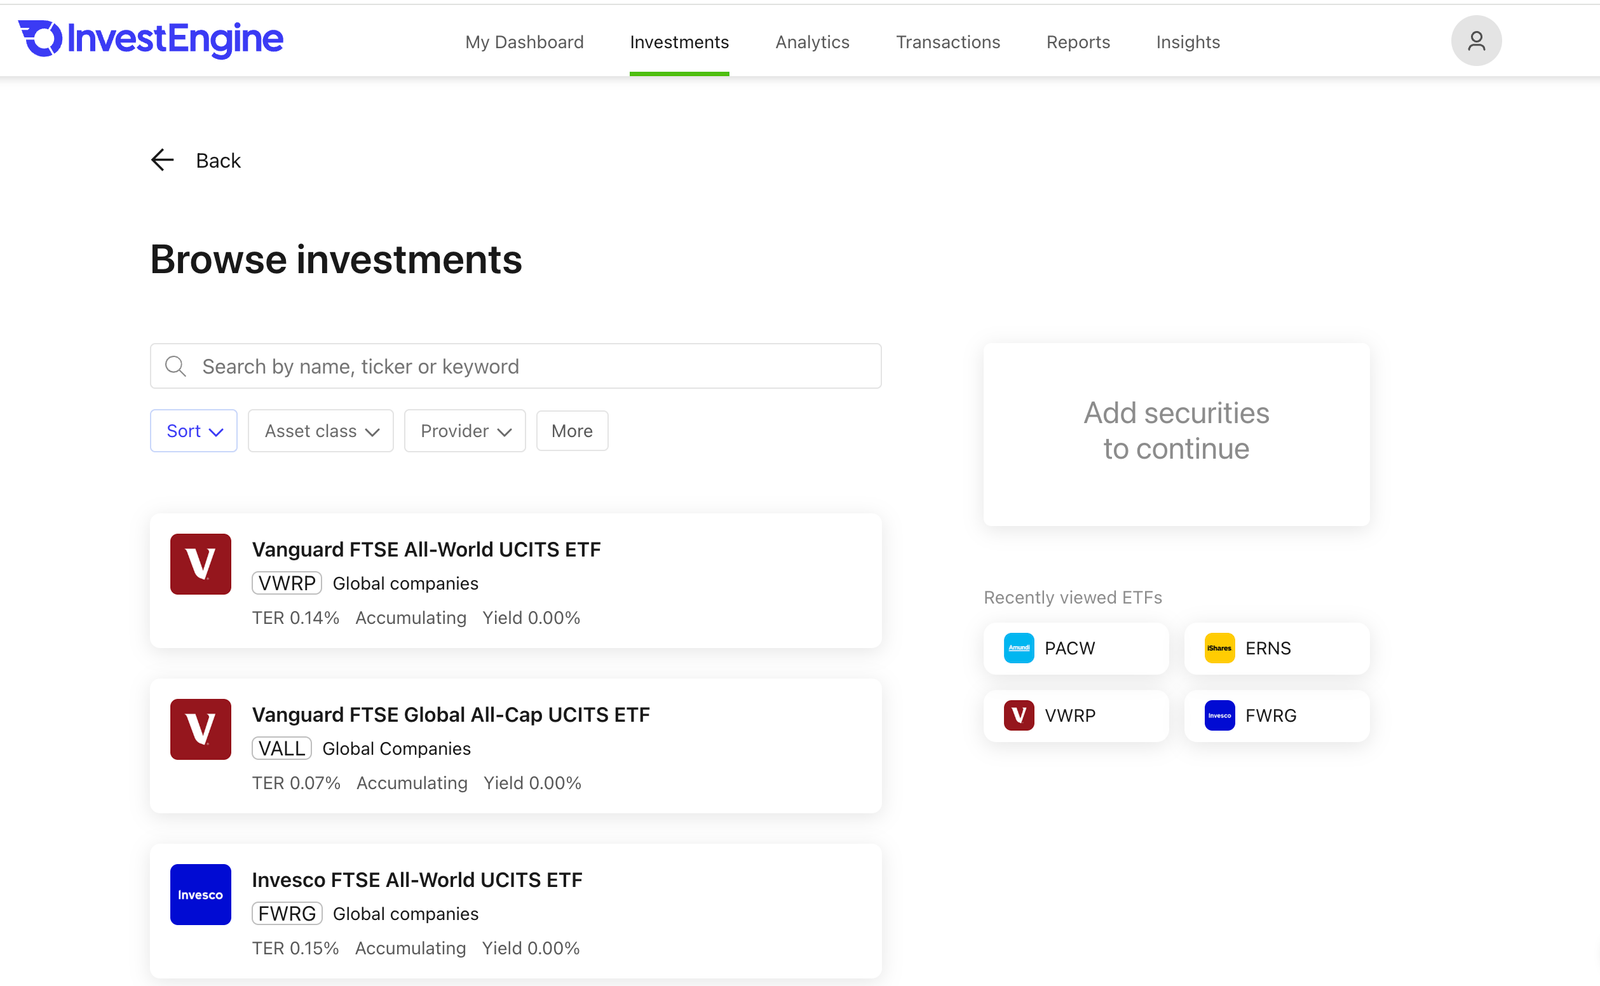Click the More filters button

coord(572,431)
